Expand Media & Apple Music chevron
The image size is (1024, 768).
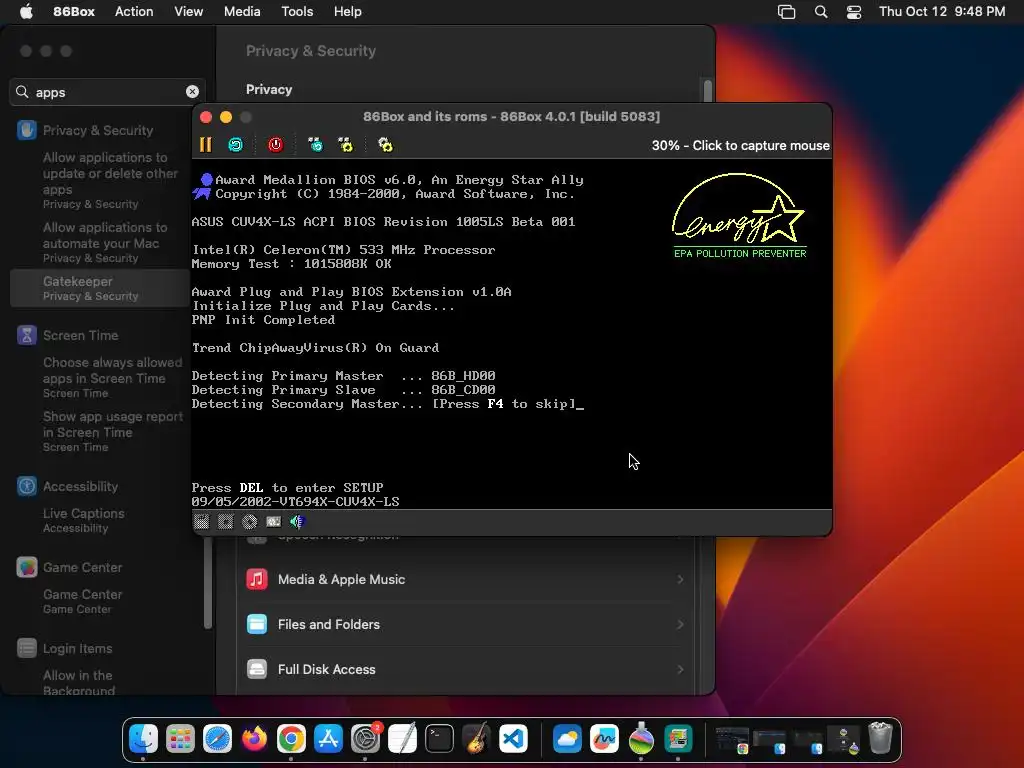tap(680, 579)
